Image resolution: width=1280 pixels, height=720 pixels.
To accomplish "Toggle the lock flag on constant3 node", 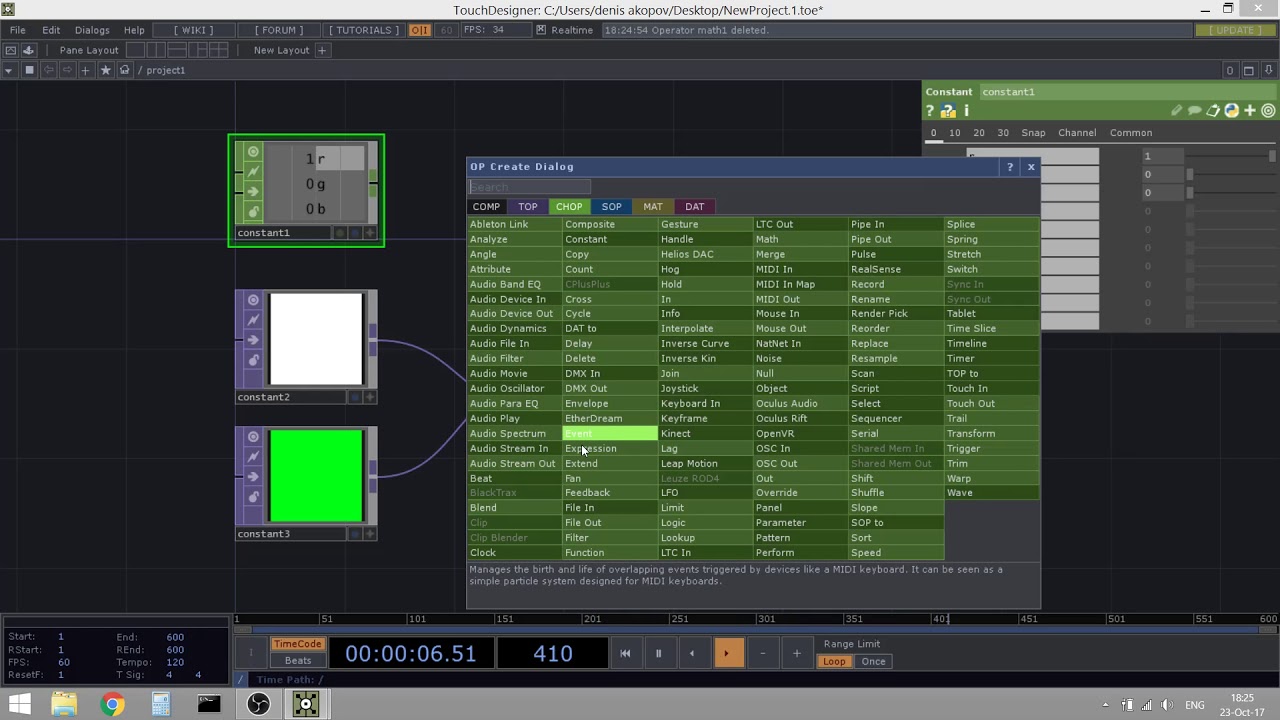I will pyautogui.click(x=253, y=497).
